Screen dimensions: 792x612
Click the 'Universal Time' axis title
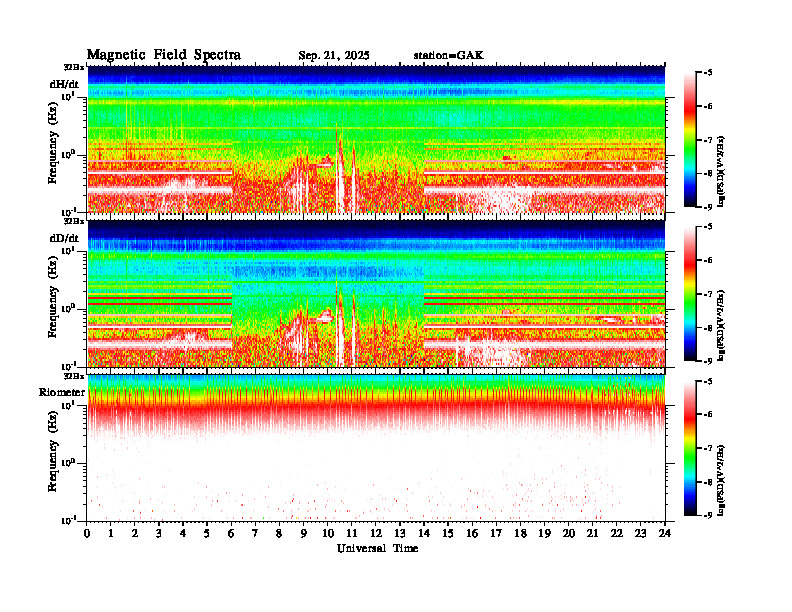click(377, 548)
